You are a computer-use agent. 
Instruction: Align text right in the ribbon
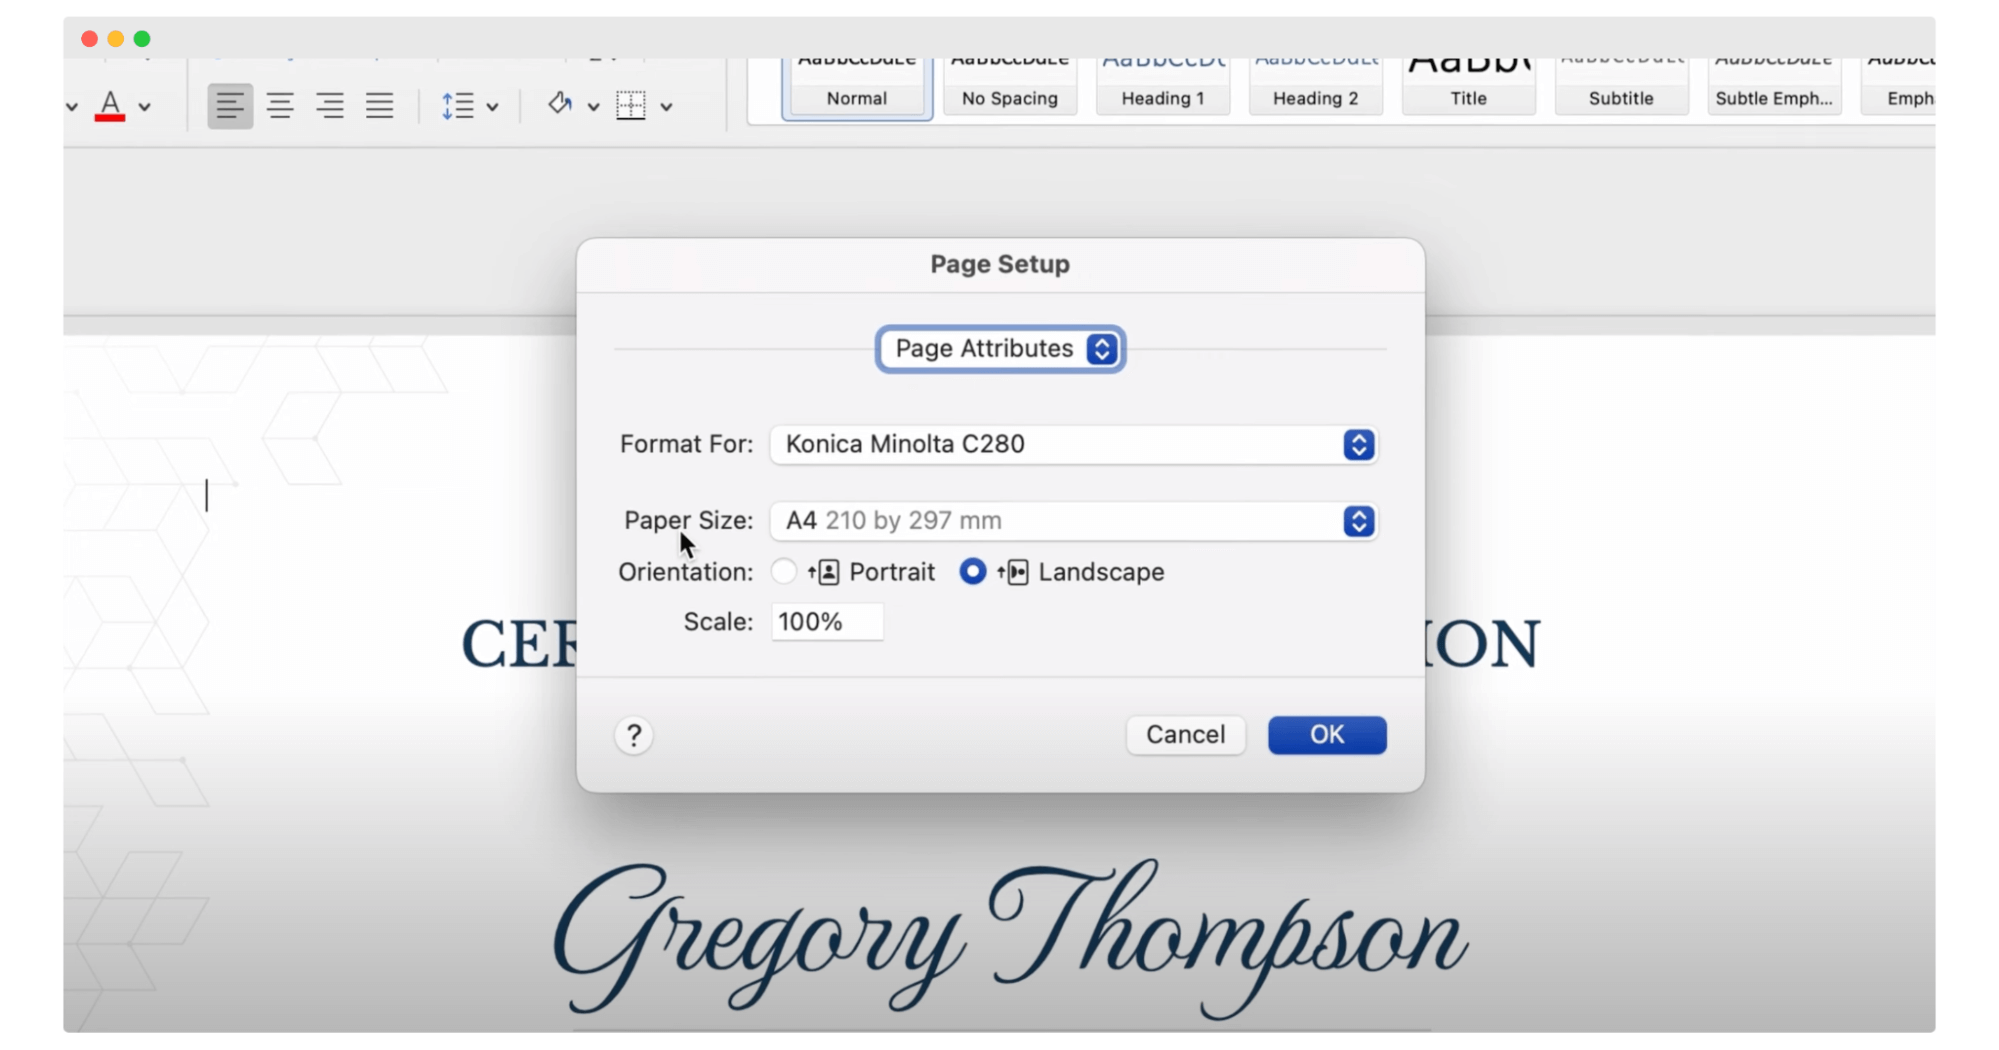330,105
